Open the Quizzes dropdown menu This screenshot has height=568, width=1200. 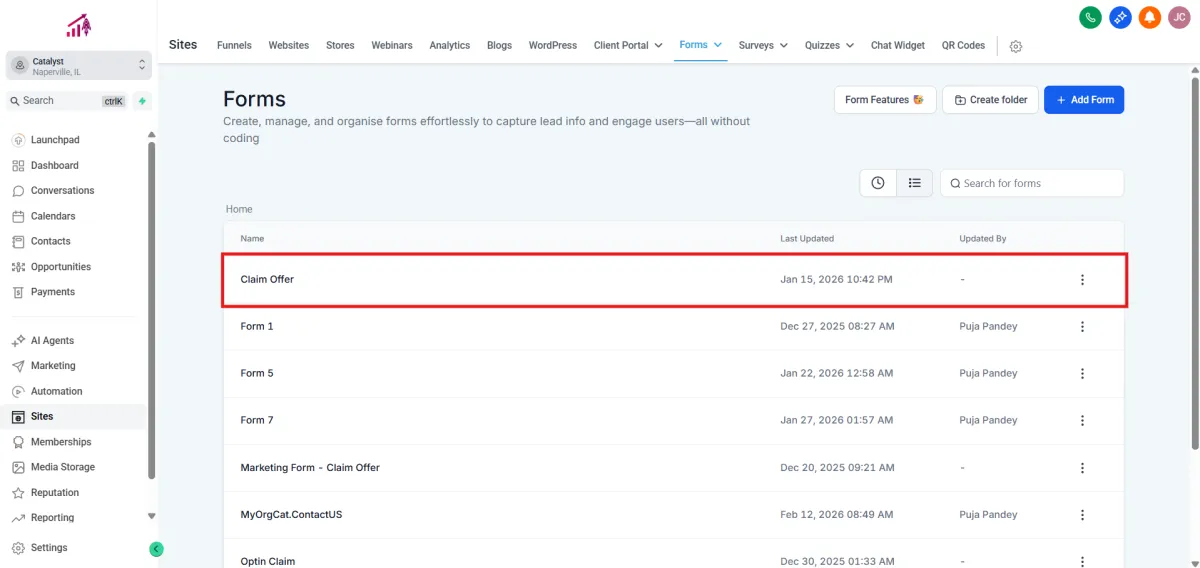829,45
